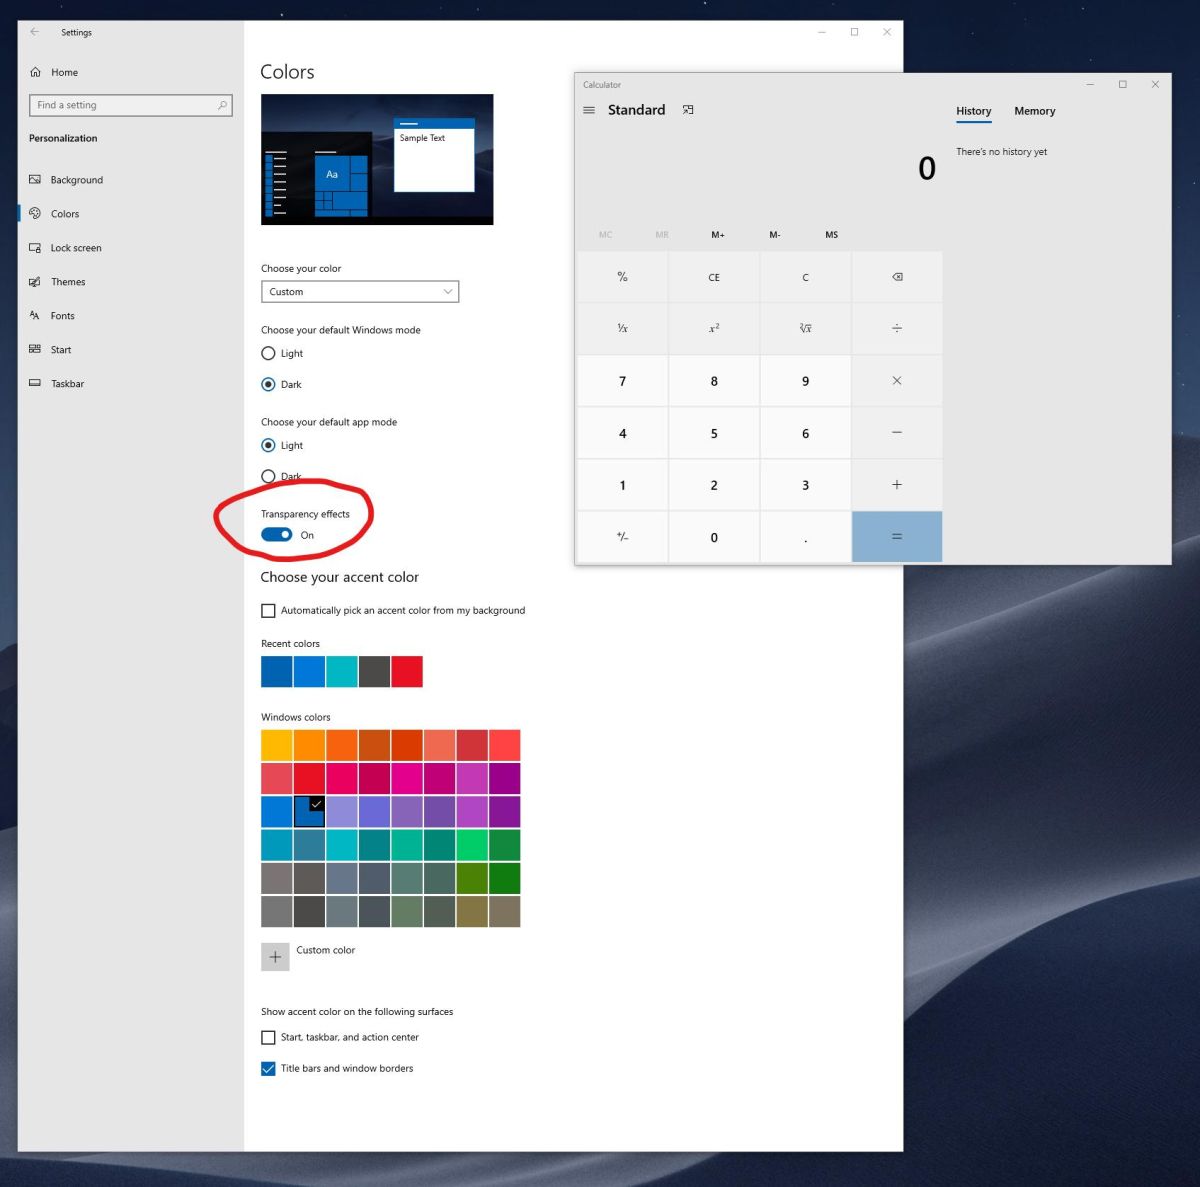Switch to the Memory tab in Calculator
This screenshot has width=1200, height=1187.
tap(1035, 111)
